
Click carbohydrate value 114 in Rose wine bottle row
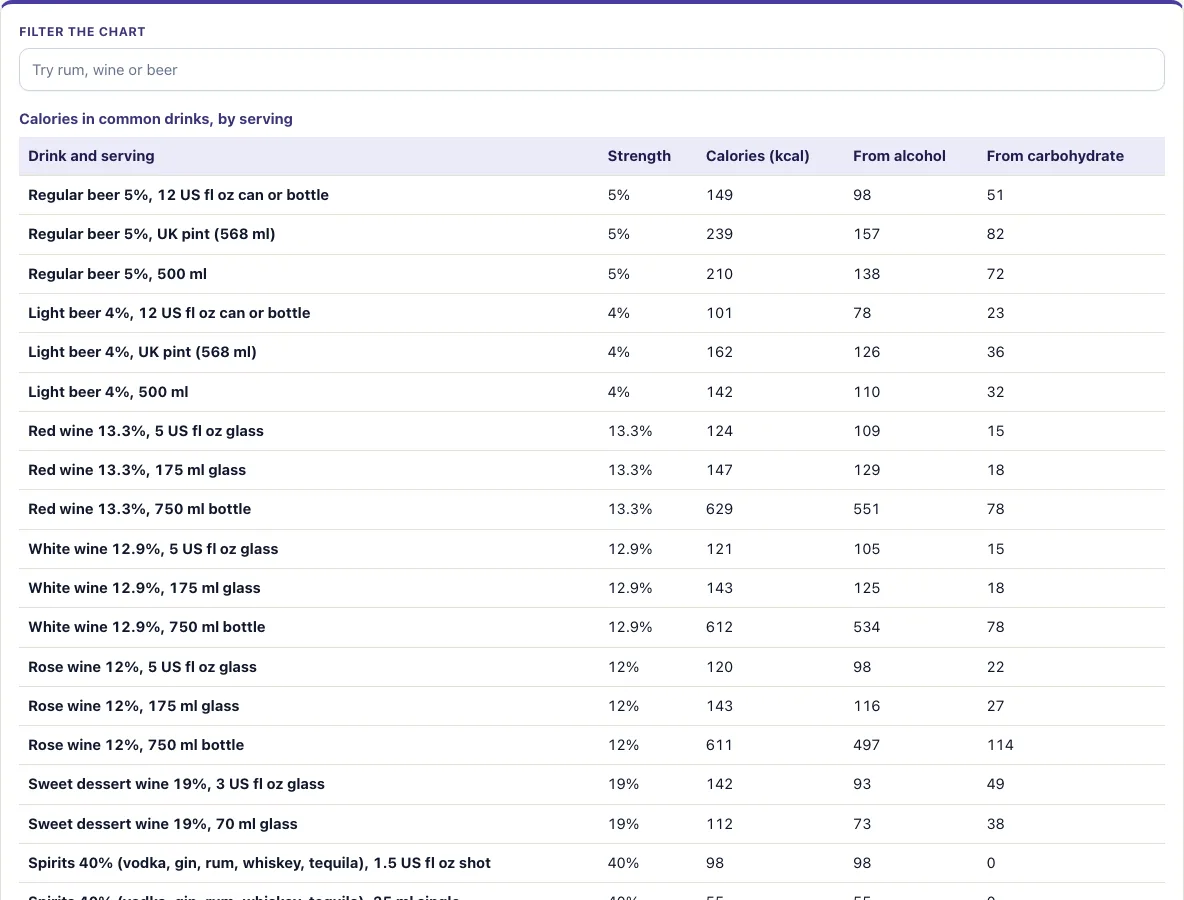click(1000, 745)
